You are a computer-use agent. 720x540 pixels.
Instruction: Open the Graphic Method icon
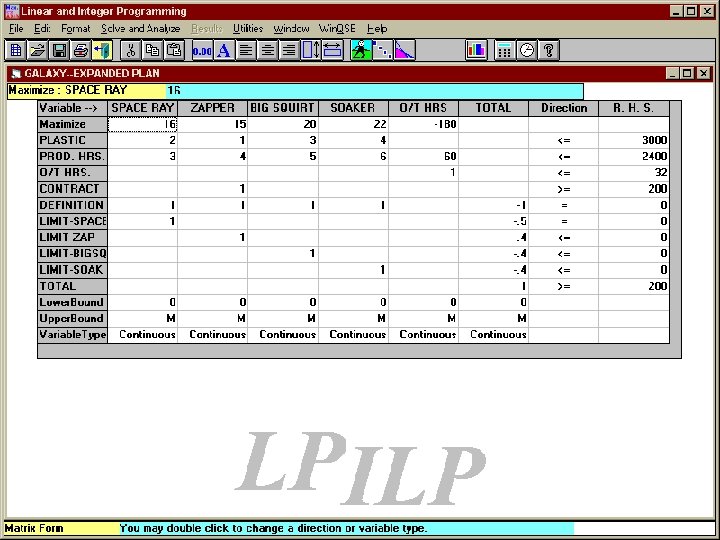click(405, 50)
